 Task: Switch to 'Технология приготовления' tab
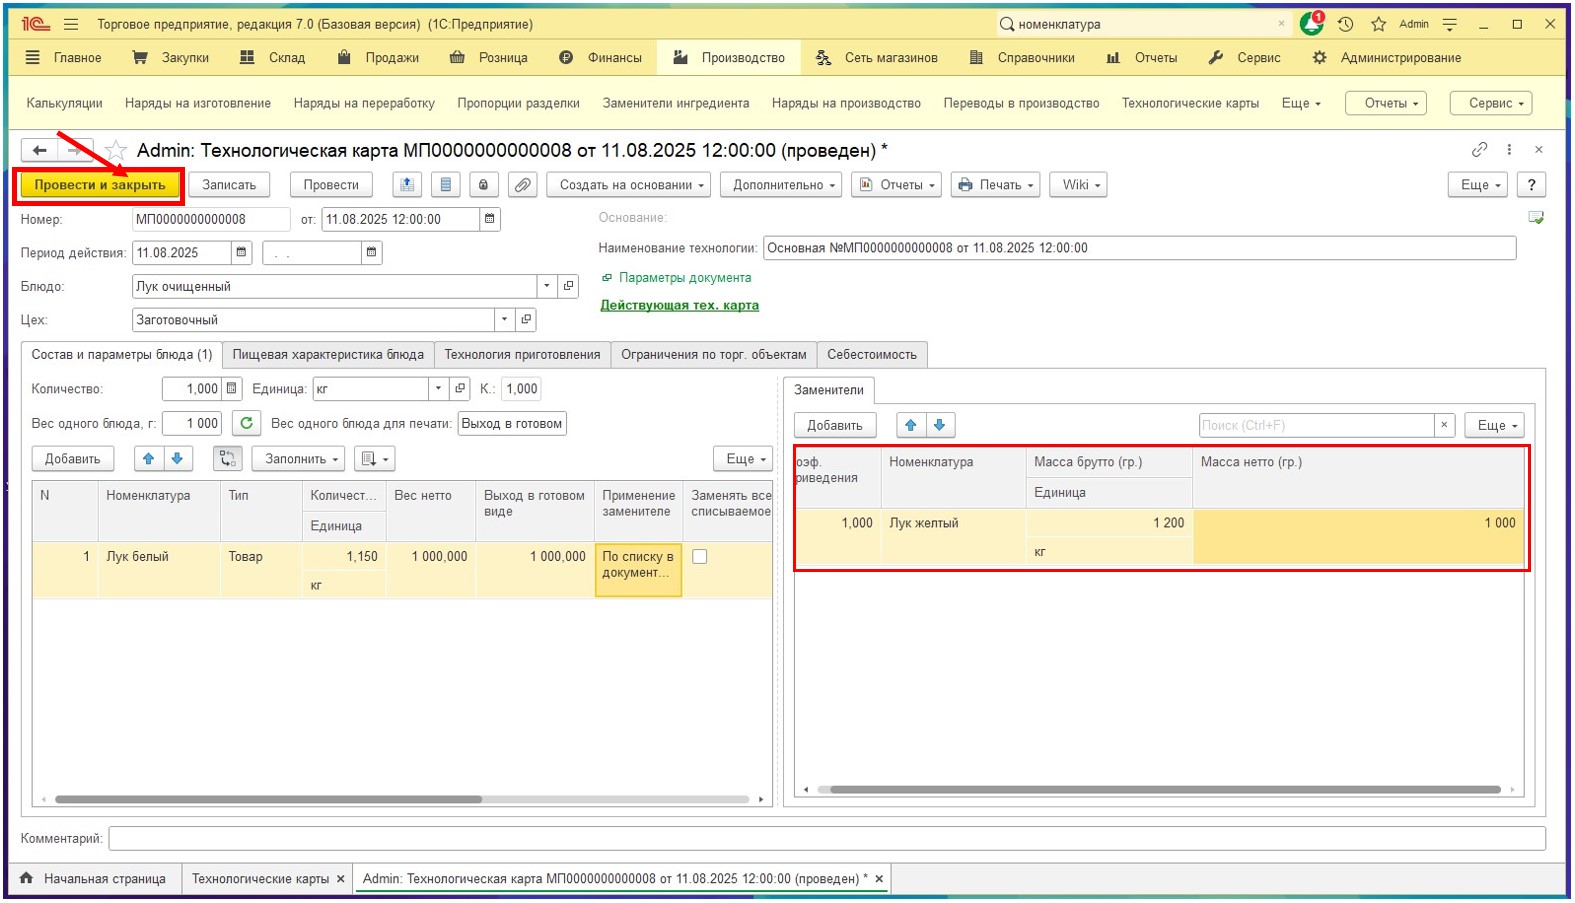tap(522, 355)
